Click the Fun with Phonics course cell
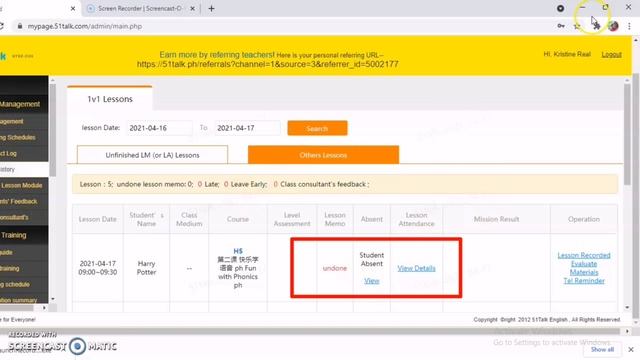This screenshot has height=360, width=640. coord(238,268)
